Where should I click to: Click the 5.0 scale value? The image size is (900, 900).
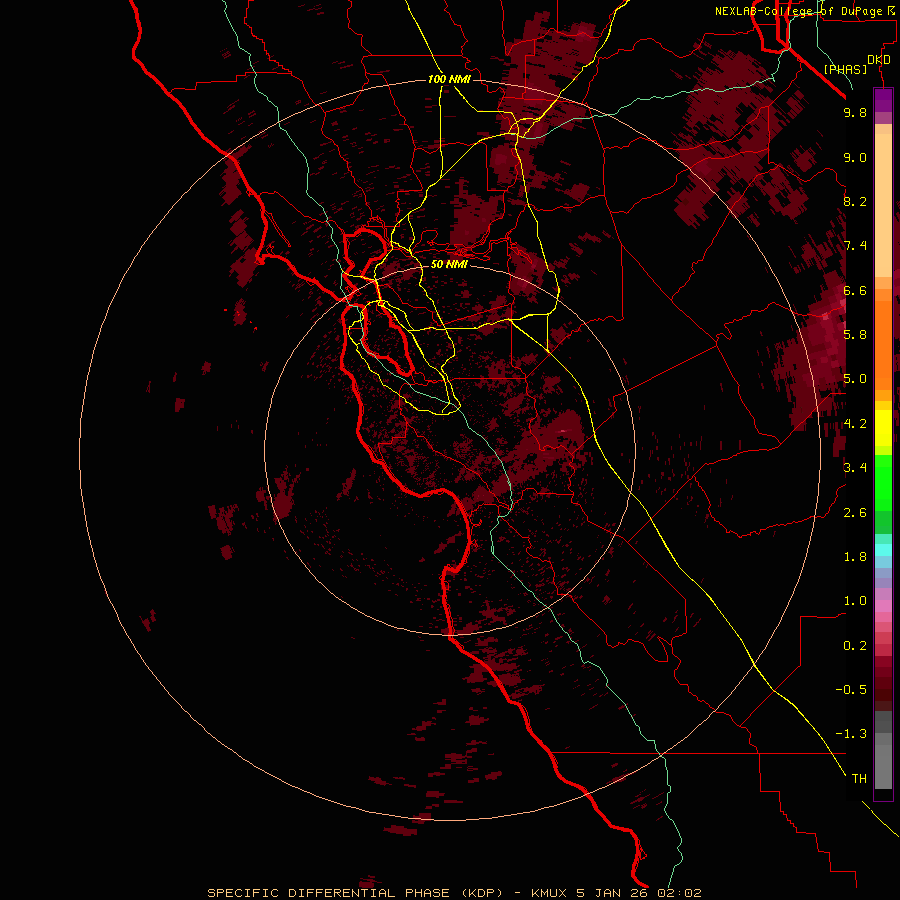click(x=855, y=379)
